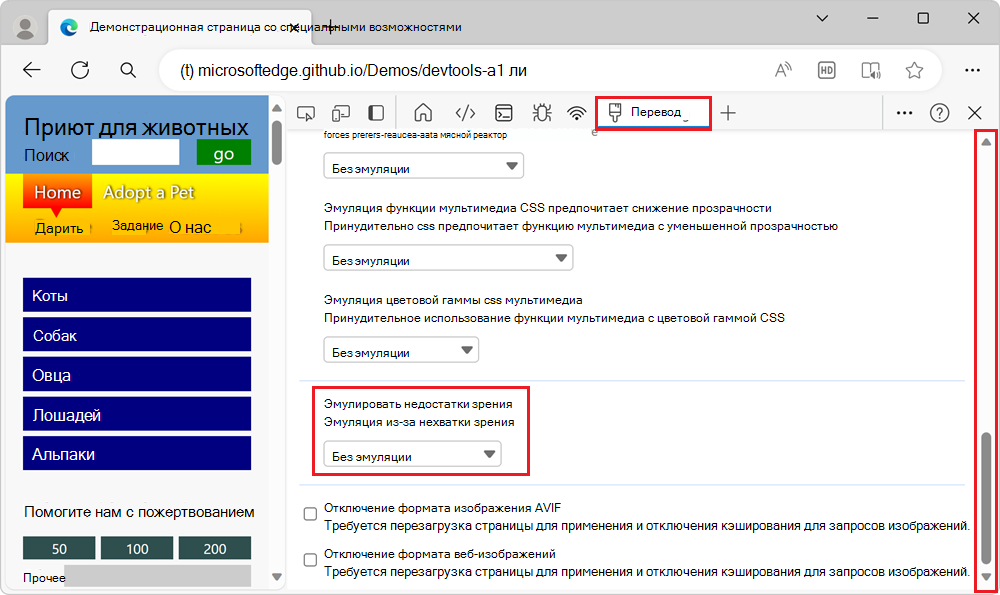
Task: Click Эмулировать недостатки зрения label
Action: pyautogui.click(x=418, y=404)
